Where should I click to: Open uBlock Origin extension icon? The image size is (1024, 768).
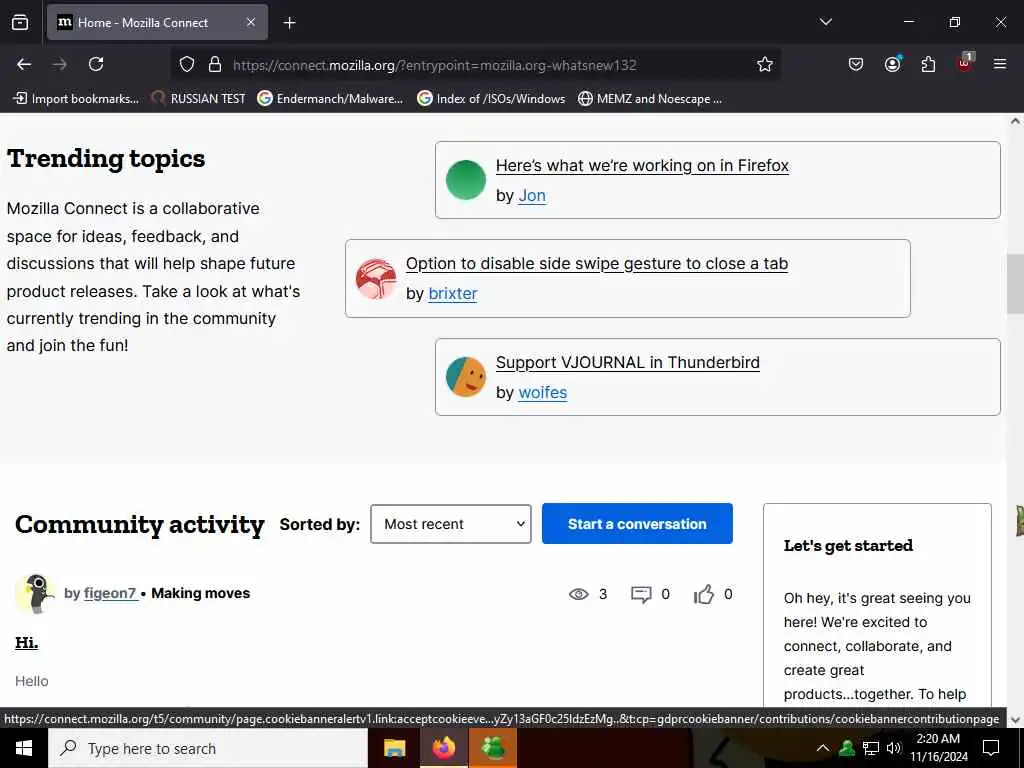965,63
